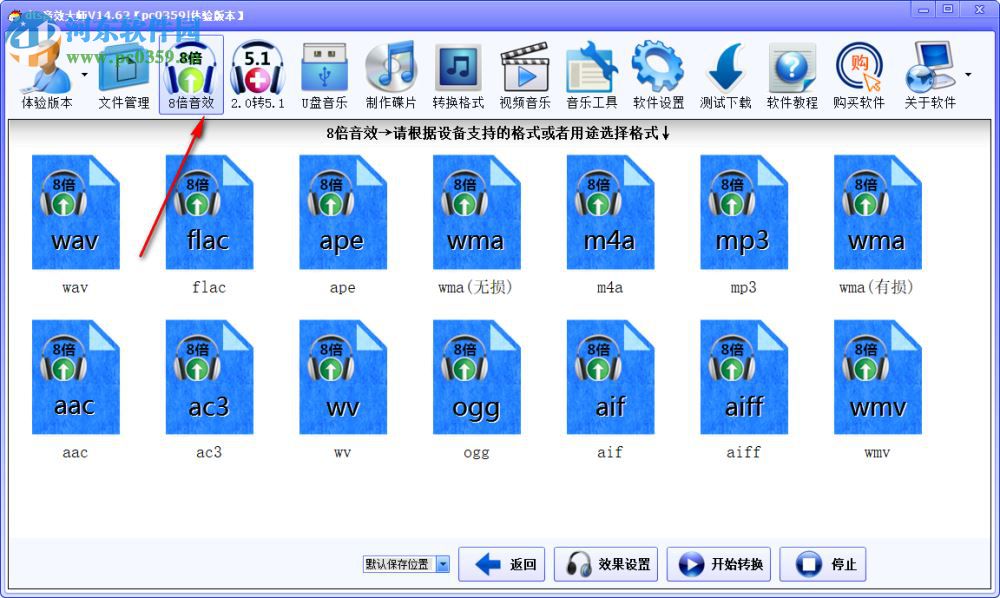Select the 2.0转5.1 conversion tool
Image resolution: width=1000 pixels, height=598 pixels.
tap(257, 72)
